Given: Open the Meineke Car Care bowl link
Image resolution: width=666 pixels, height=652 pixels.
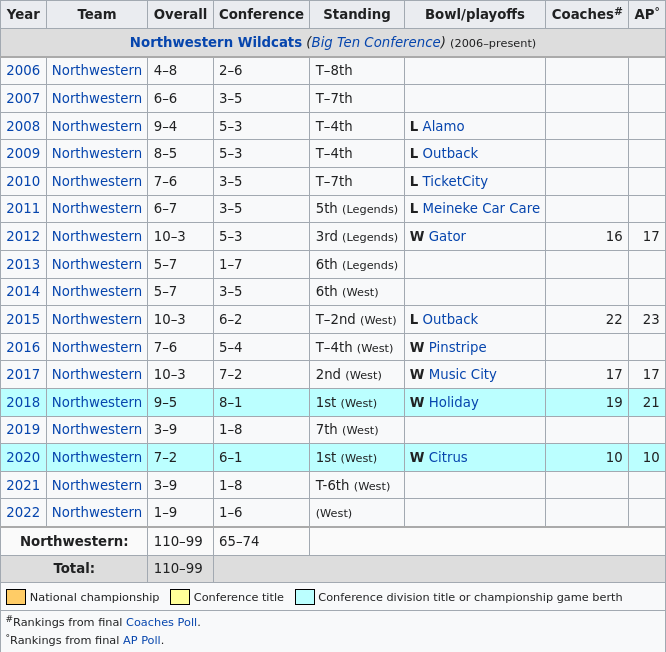Looking at the screenshot, I should tap(481, 208).
